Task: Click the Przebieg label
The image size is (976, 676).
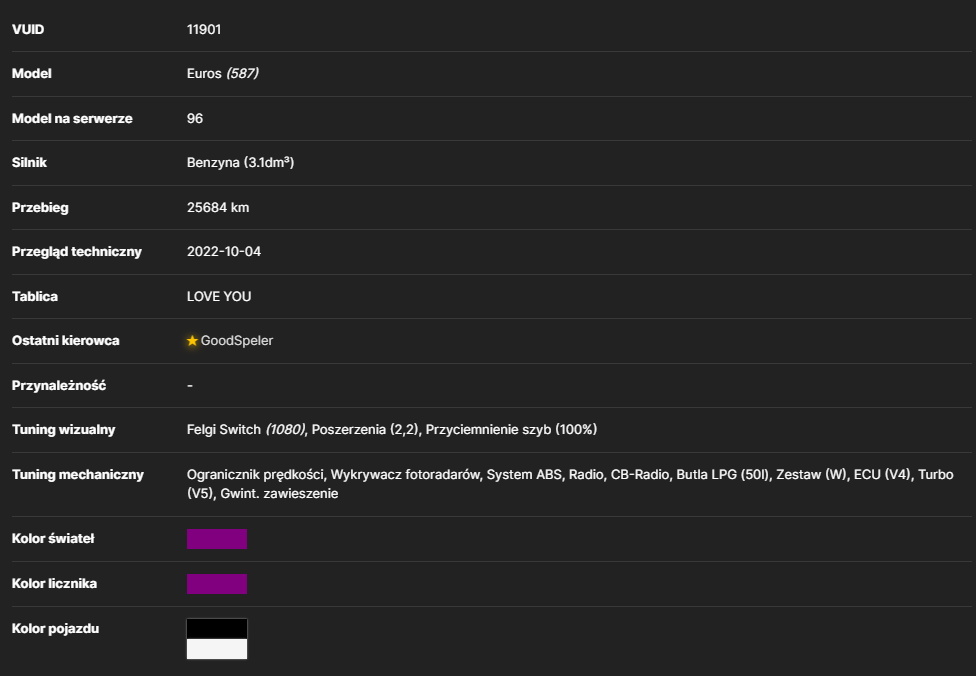Action: (40, 207)
